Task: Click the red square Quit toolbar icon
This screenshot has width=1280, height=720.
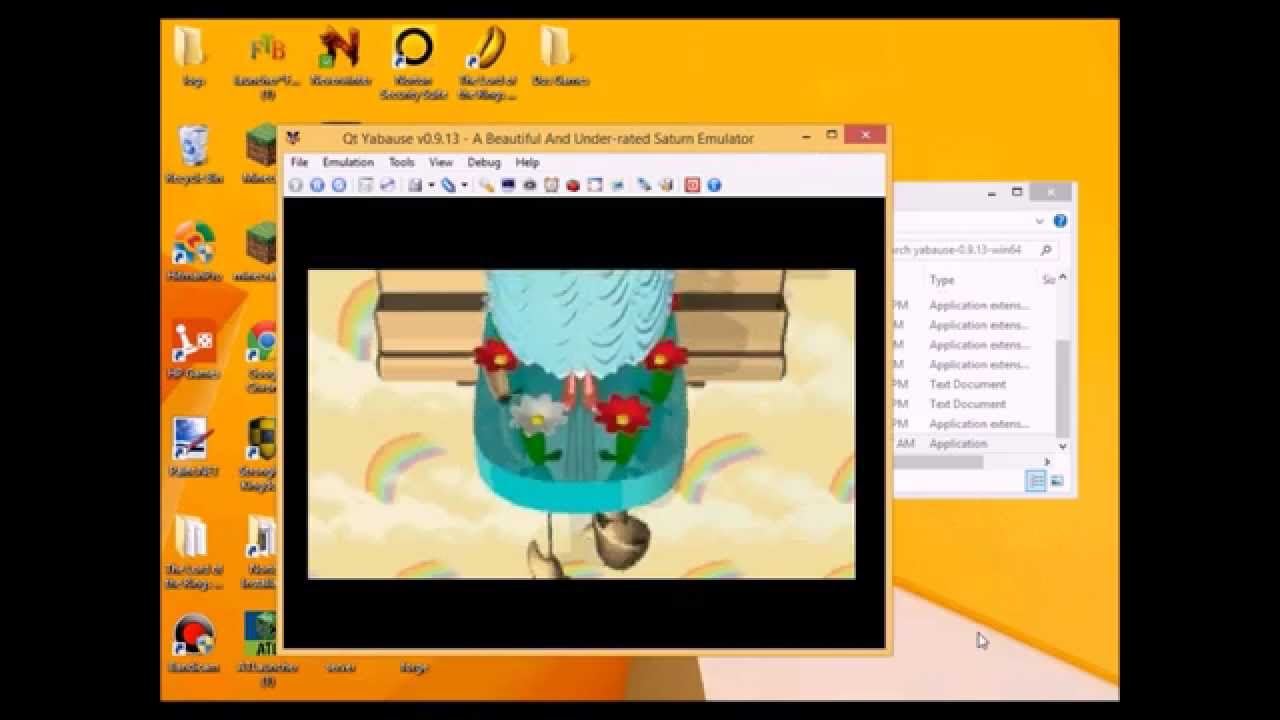Action: 692,185
